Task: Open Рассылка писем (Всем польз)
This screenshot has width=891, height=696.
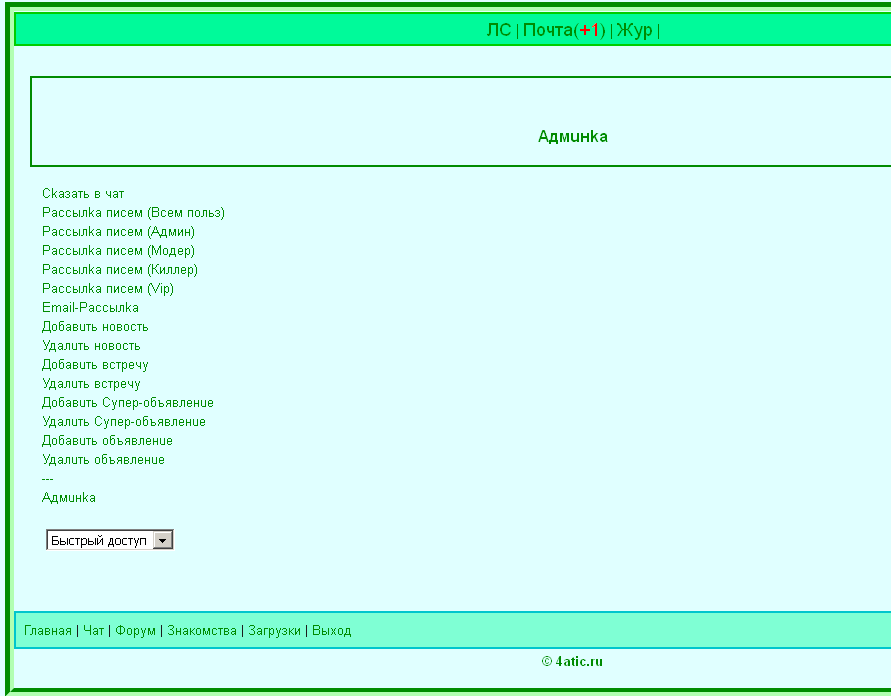Action: 133,213
